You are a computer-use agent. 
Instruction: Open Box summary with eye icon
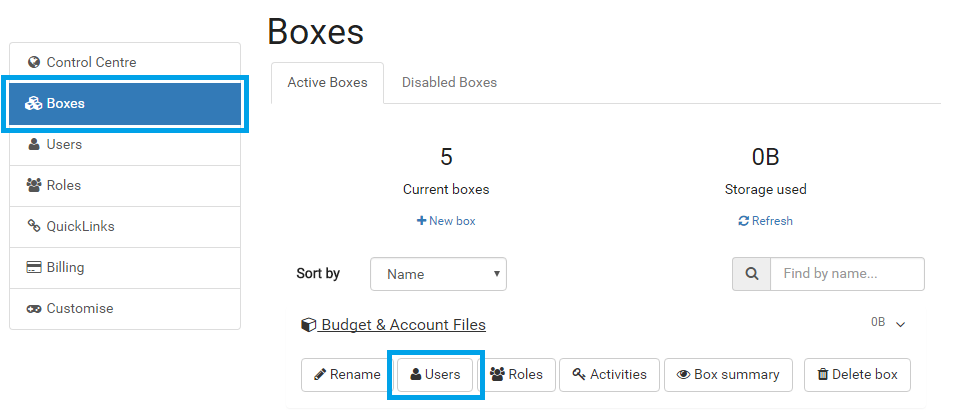click(x=728, y=375)
